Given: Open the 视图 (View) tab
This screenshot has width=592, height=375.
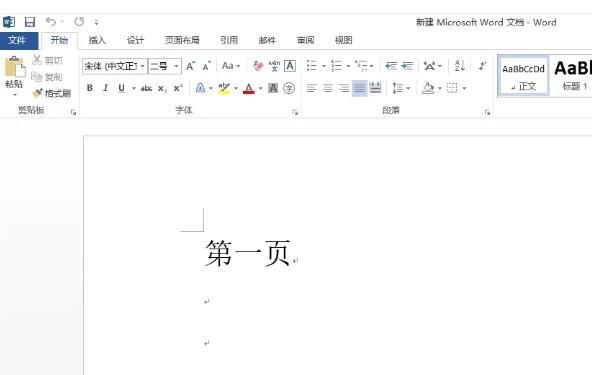Looking at the screenshot, I should (x=344, y=40).
